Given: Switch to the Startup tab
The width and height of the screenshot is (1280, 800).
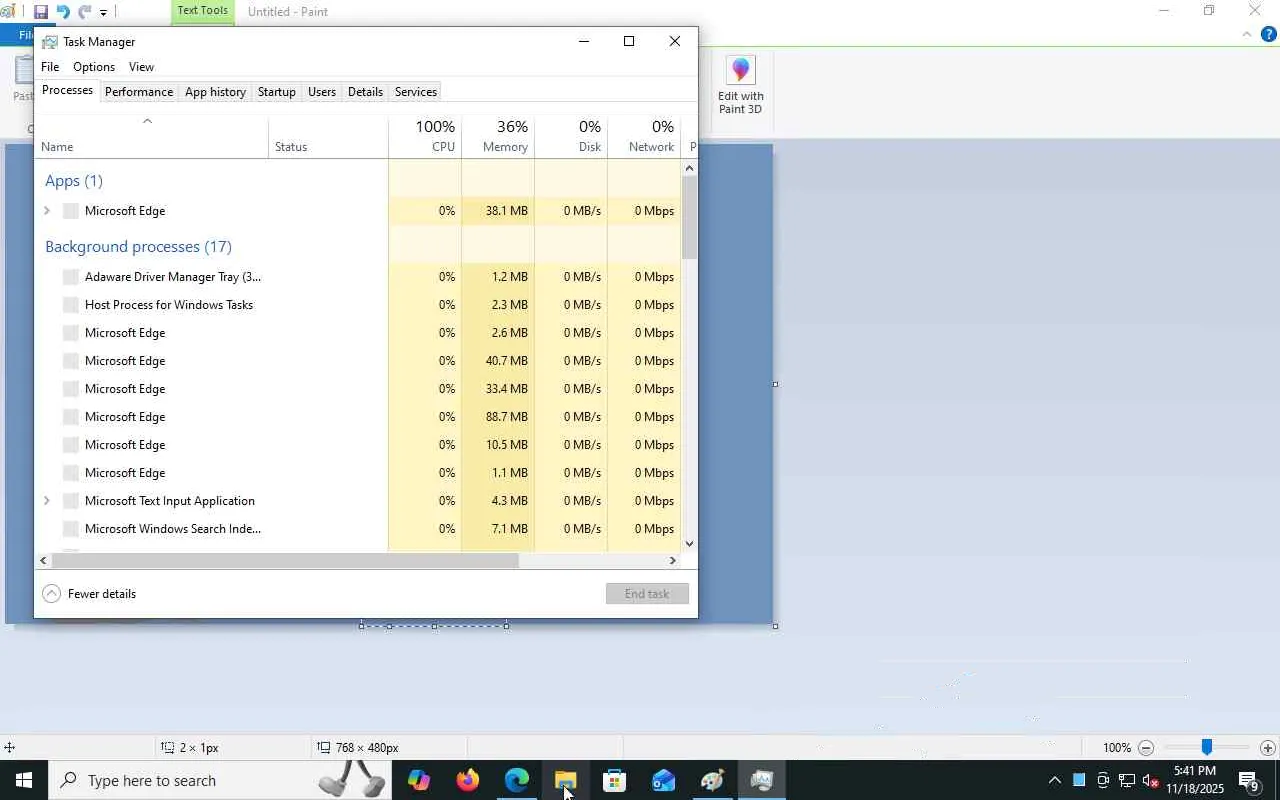Looking at the screenshot, I should click(x=276, y=92).
